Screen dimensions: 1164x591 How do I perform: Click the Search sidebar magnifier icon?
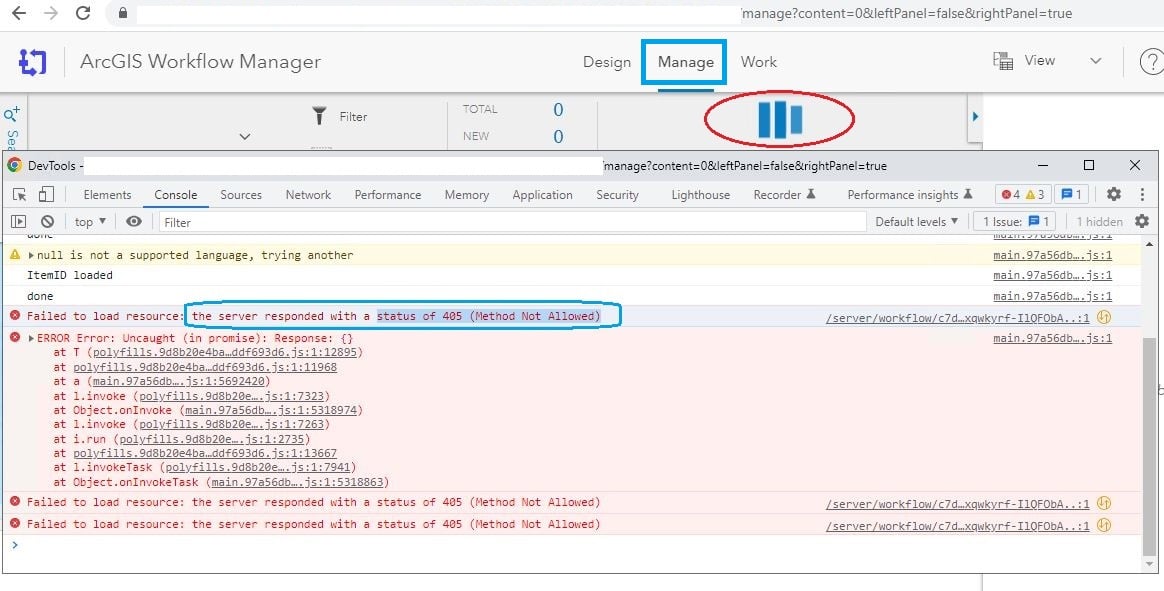click(x=12, y=114)
